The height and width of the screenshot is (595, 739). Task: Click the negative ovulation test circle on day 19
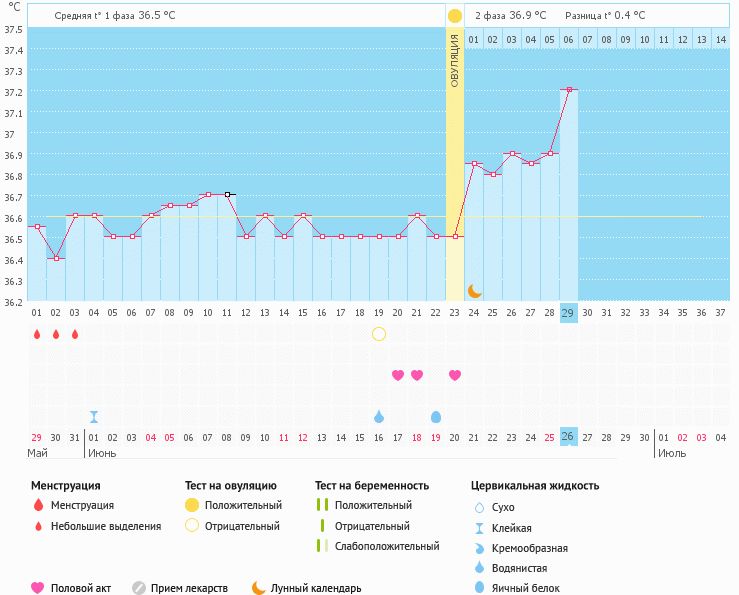pos(379,334)
